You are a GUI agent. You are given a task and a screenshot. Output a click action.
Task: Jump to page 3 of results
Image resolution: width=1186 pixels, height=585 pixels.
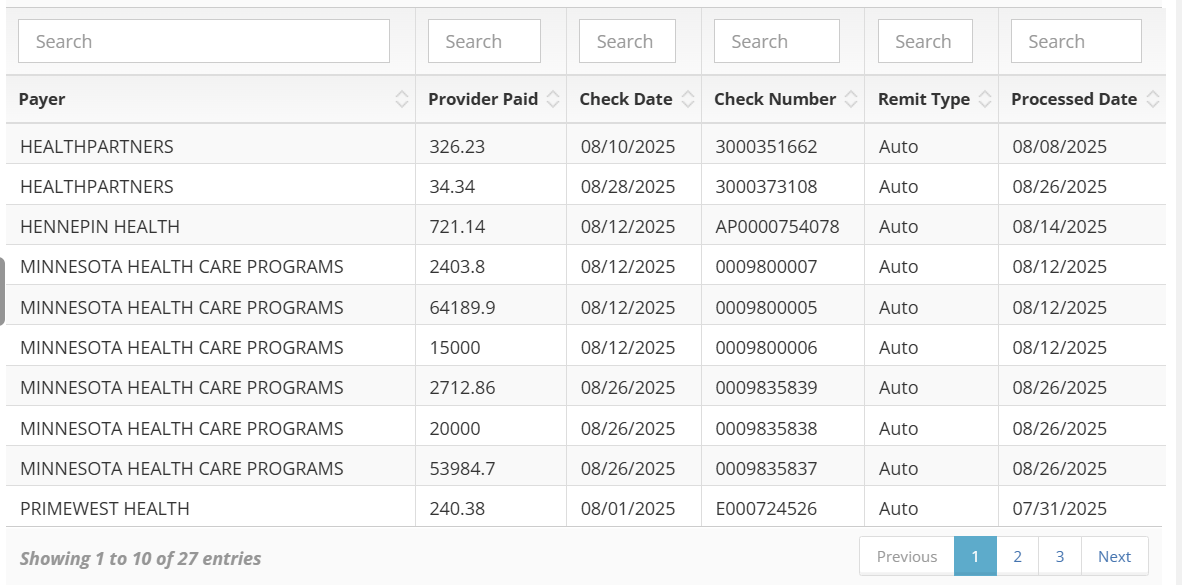pos(1060,556)
